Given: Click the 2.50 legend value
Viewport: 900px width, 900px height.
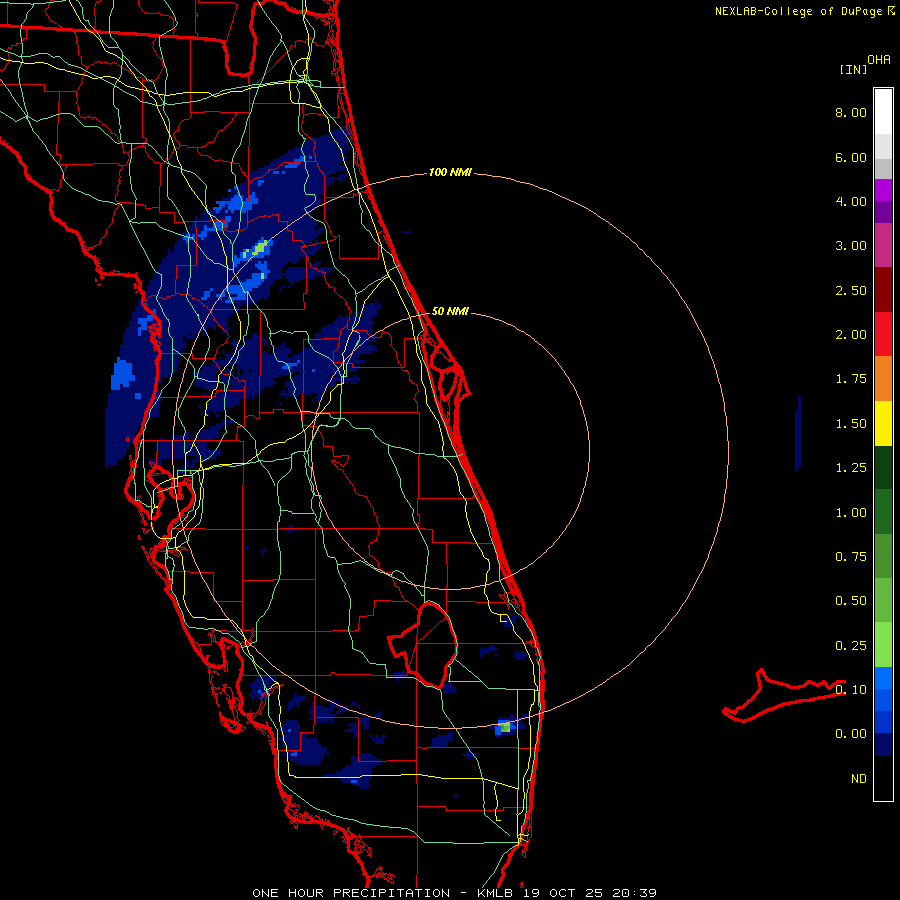Looking at the screenshot, I should pyautogui.click(x=851, y=290).
